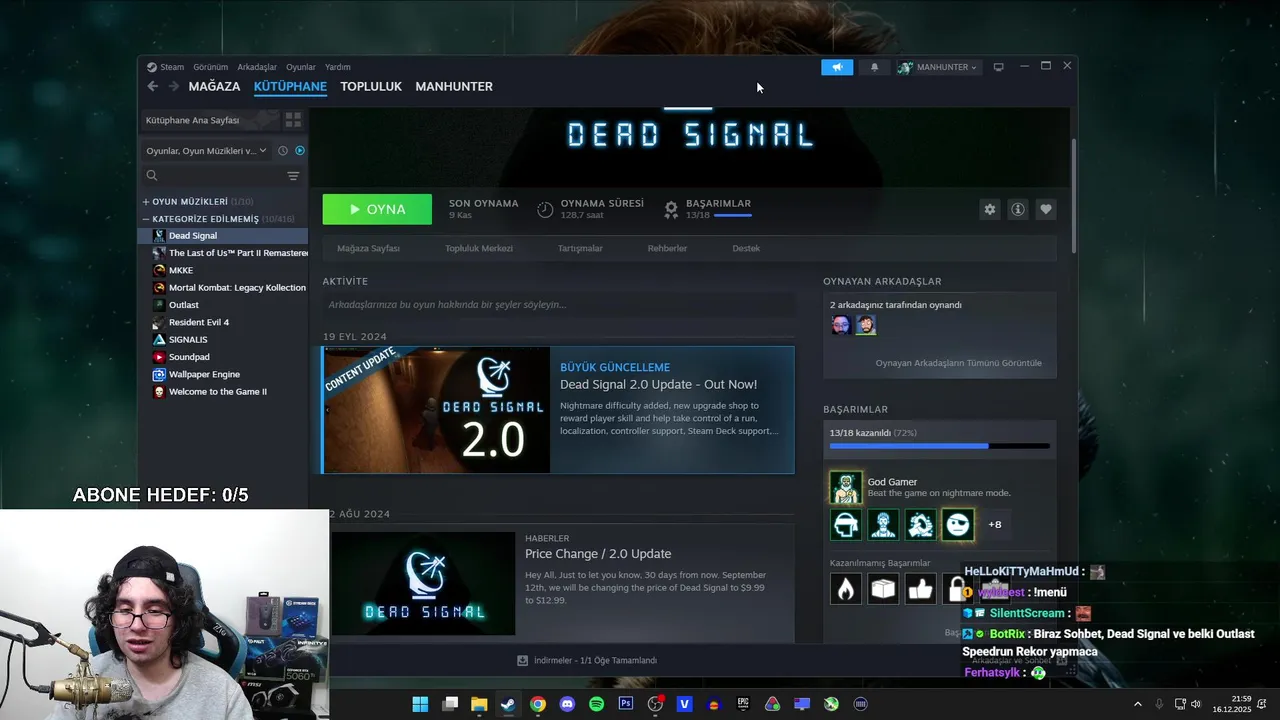Go back with navigation arrow
This screenshot has height=720, width=1280.
(x=152, y=86)
